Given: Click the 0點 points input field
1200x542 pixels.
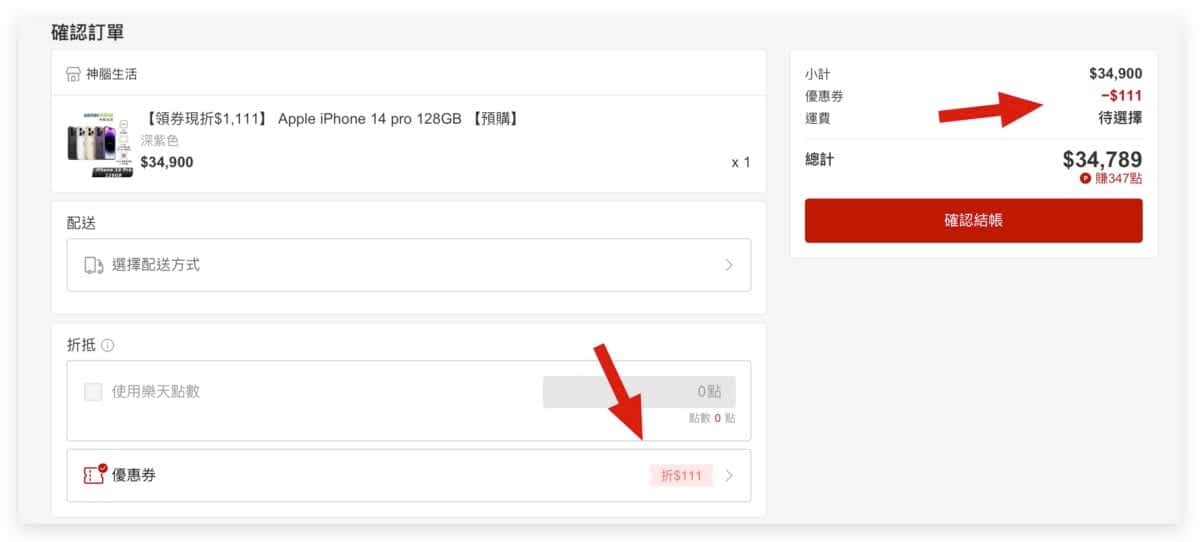Looking at the screenshot, I should pyautogui.click(x=639, y=391).
